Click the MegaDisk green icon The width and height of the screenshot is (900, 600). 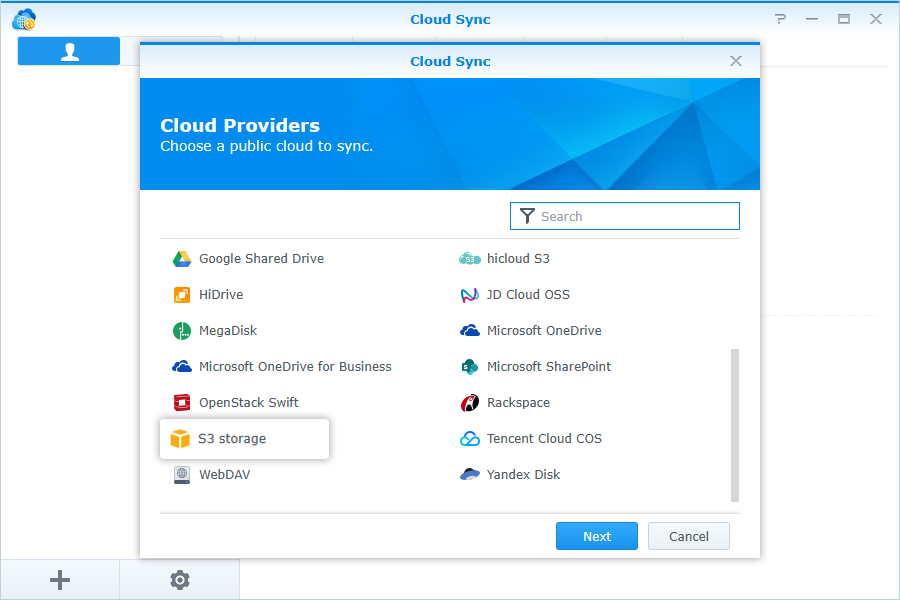[182, 331]
